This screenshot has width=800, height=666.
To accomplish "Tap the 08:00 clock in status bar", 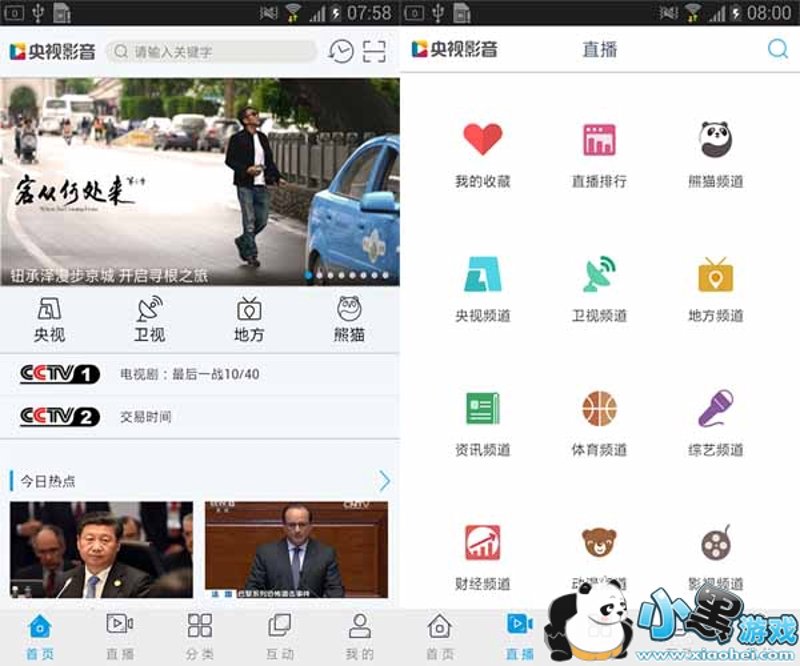I will click(x=769, y=13).
